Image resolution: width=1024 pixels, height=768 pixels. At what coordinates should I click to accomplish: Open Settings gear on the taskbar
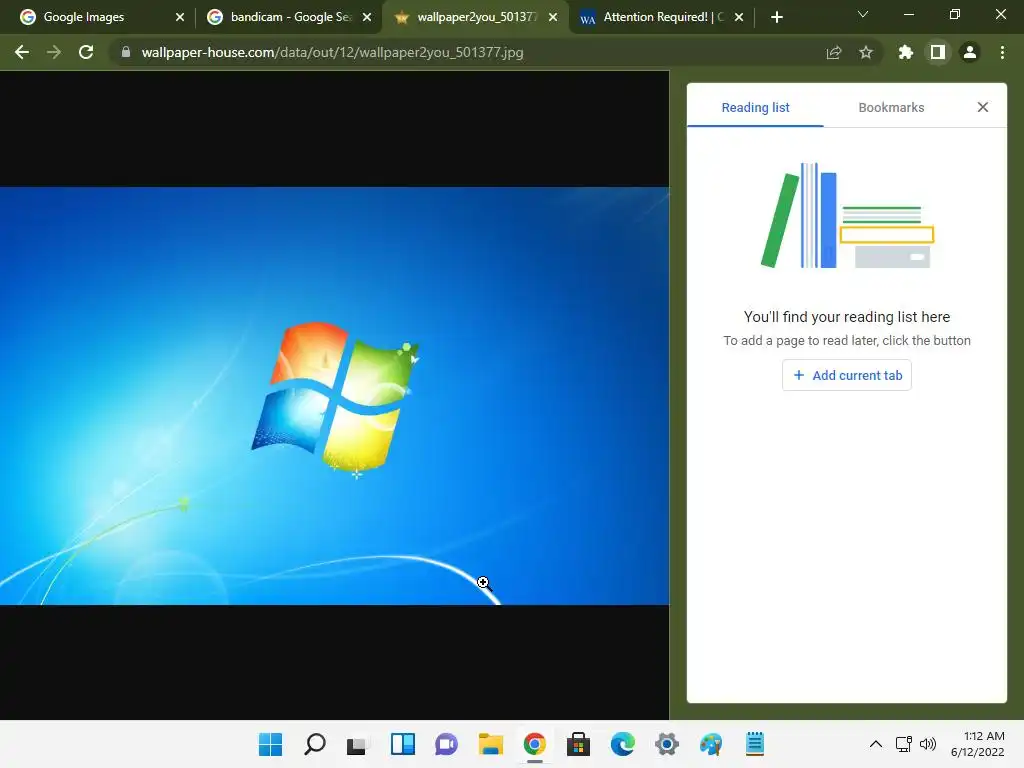point(667,744)
